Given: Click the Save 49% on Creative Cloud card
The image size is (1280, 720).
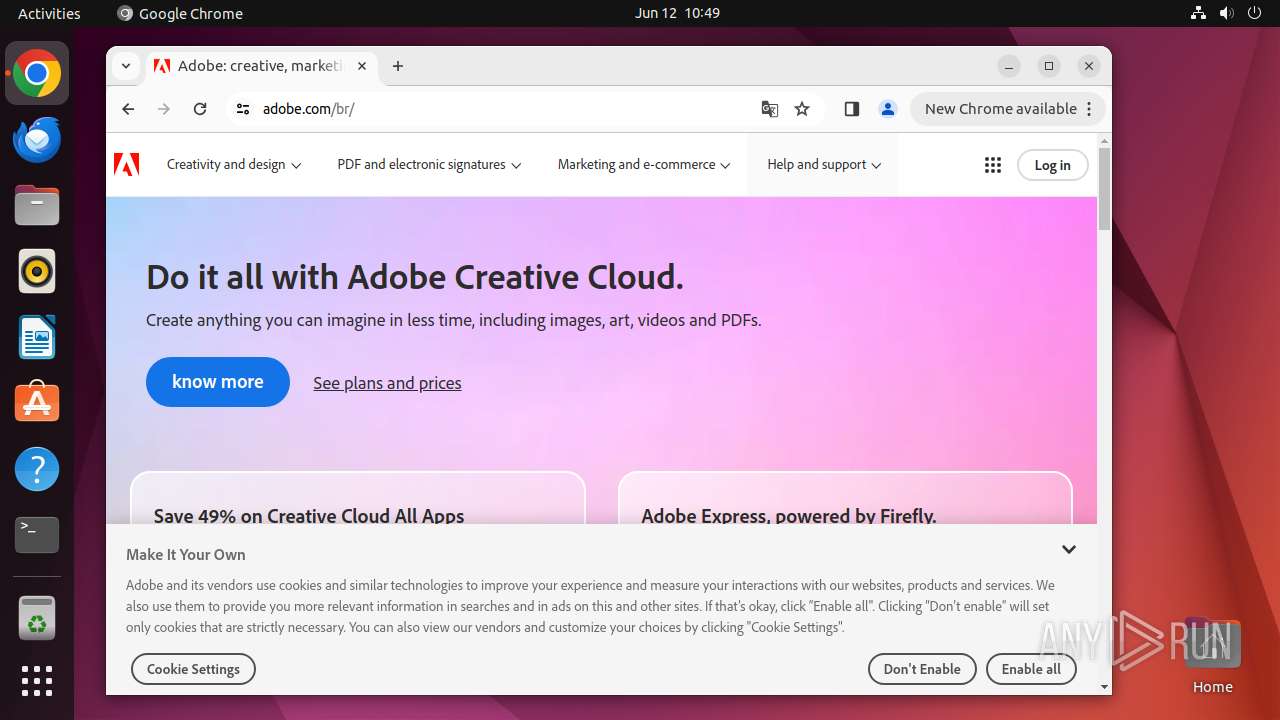Looking at the screenshot, I should (x=358, y=498).
